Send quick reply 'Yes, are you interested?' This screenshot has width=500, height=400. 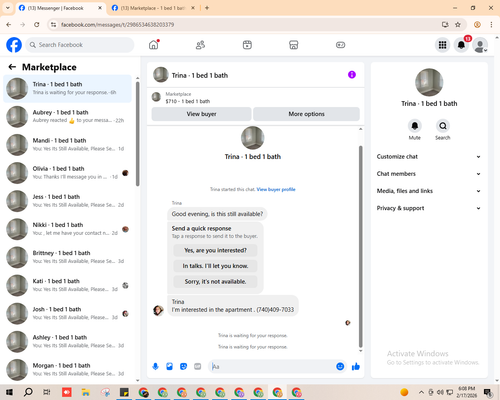click(x=215, y=250)
